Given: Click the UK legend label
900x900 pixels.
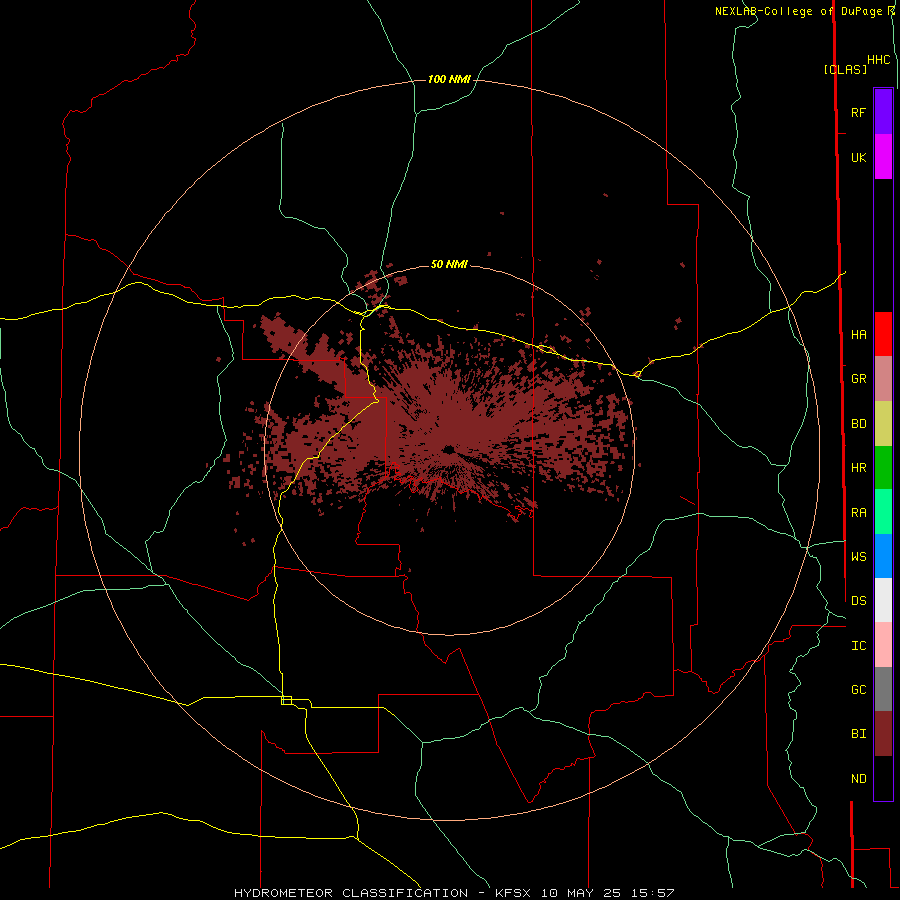Looking at the screenshot, I should tap(858, 157).
